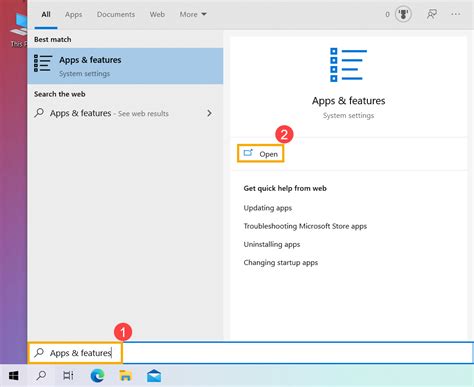Image resolution: width=474 pixels, height=387 pixels.
Task: Open Updating apps help link
Action: click(x=268, y=208)
